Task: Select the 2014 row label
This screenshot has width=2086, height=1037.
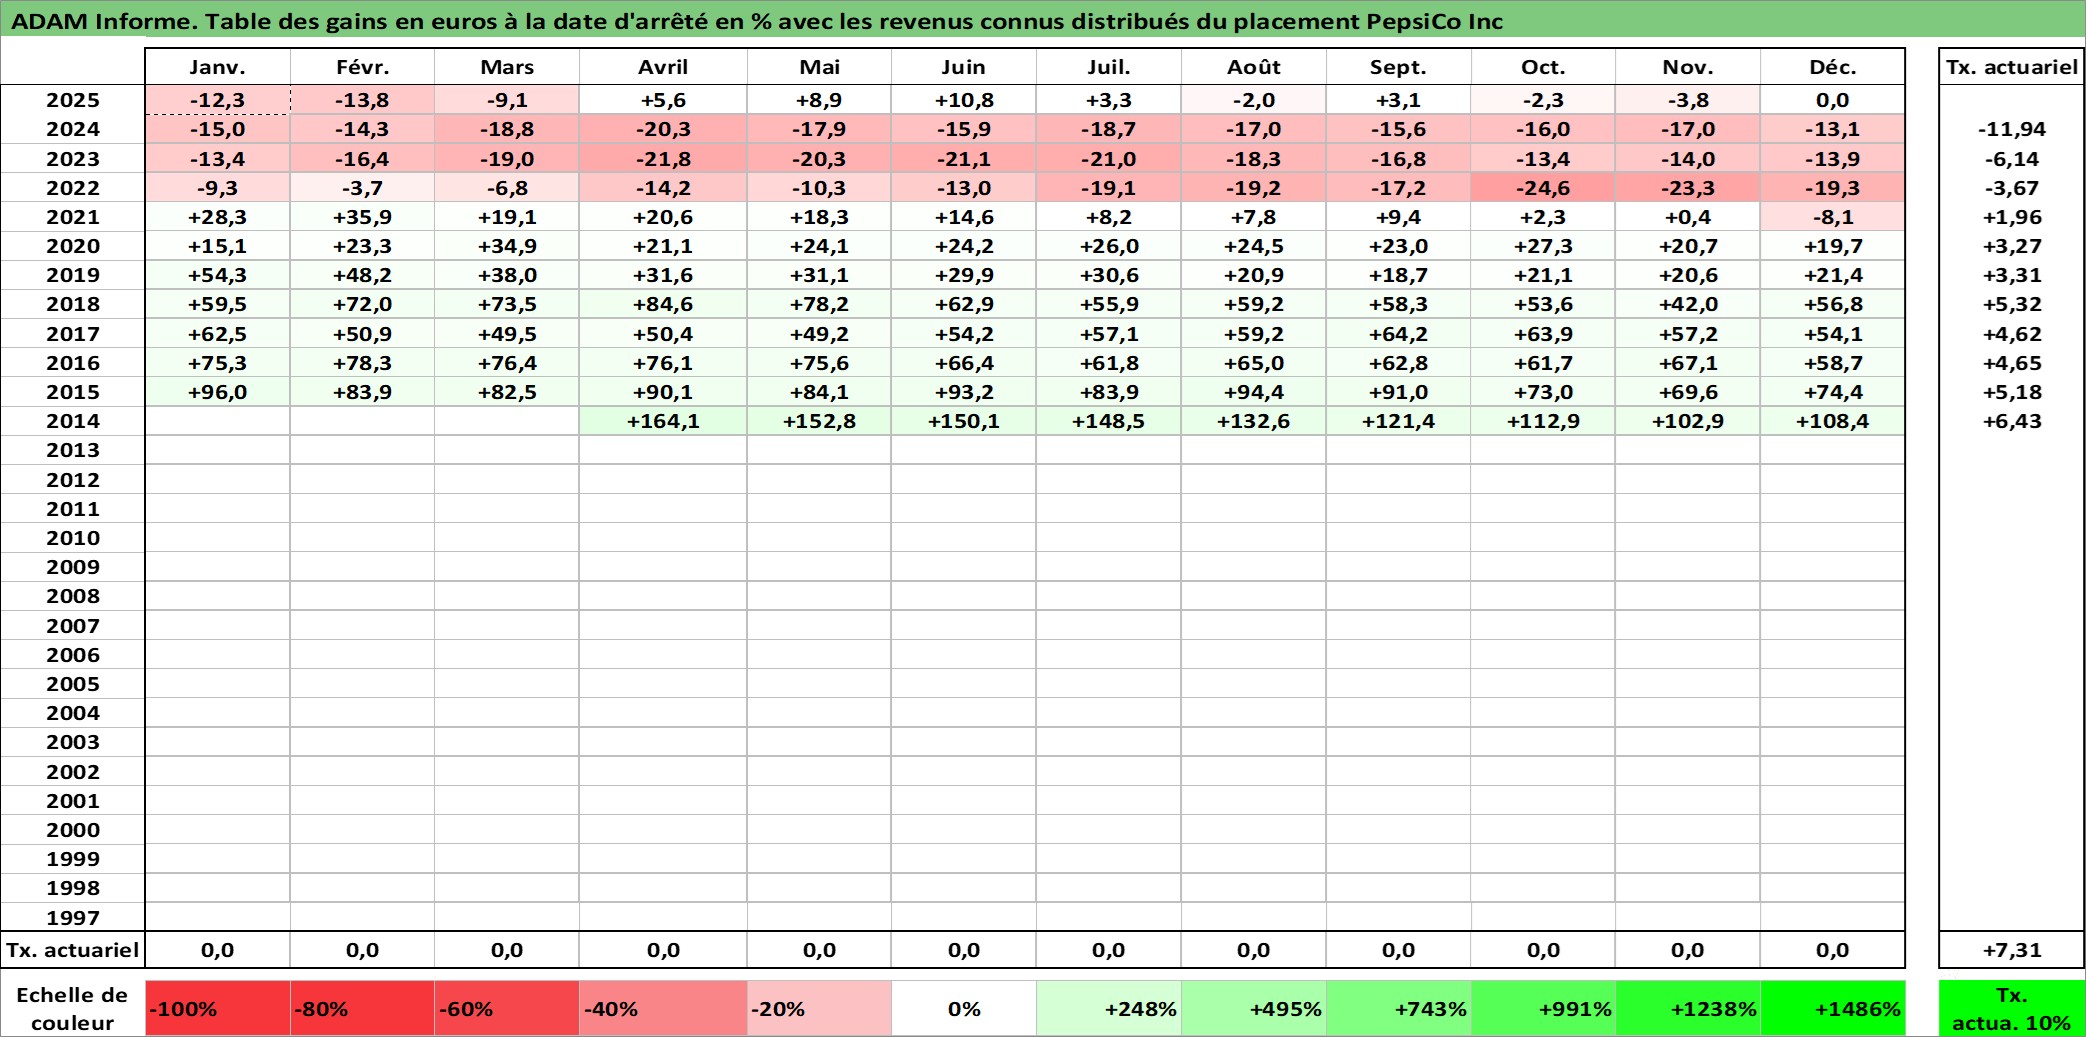Action: pyautogui.click(x=73, y=421)
